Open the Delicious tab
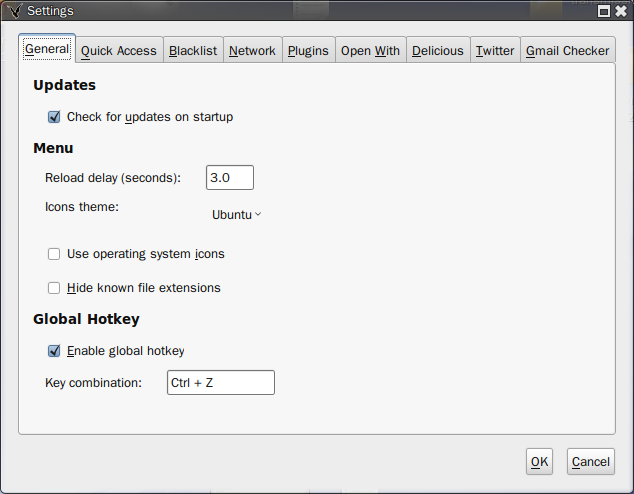The width and height of the screenshot is (634, 494). pyautogui.click(x=438, y=51)
